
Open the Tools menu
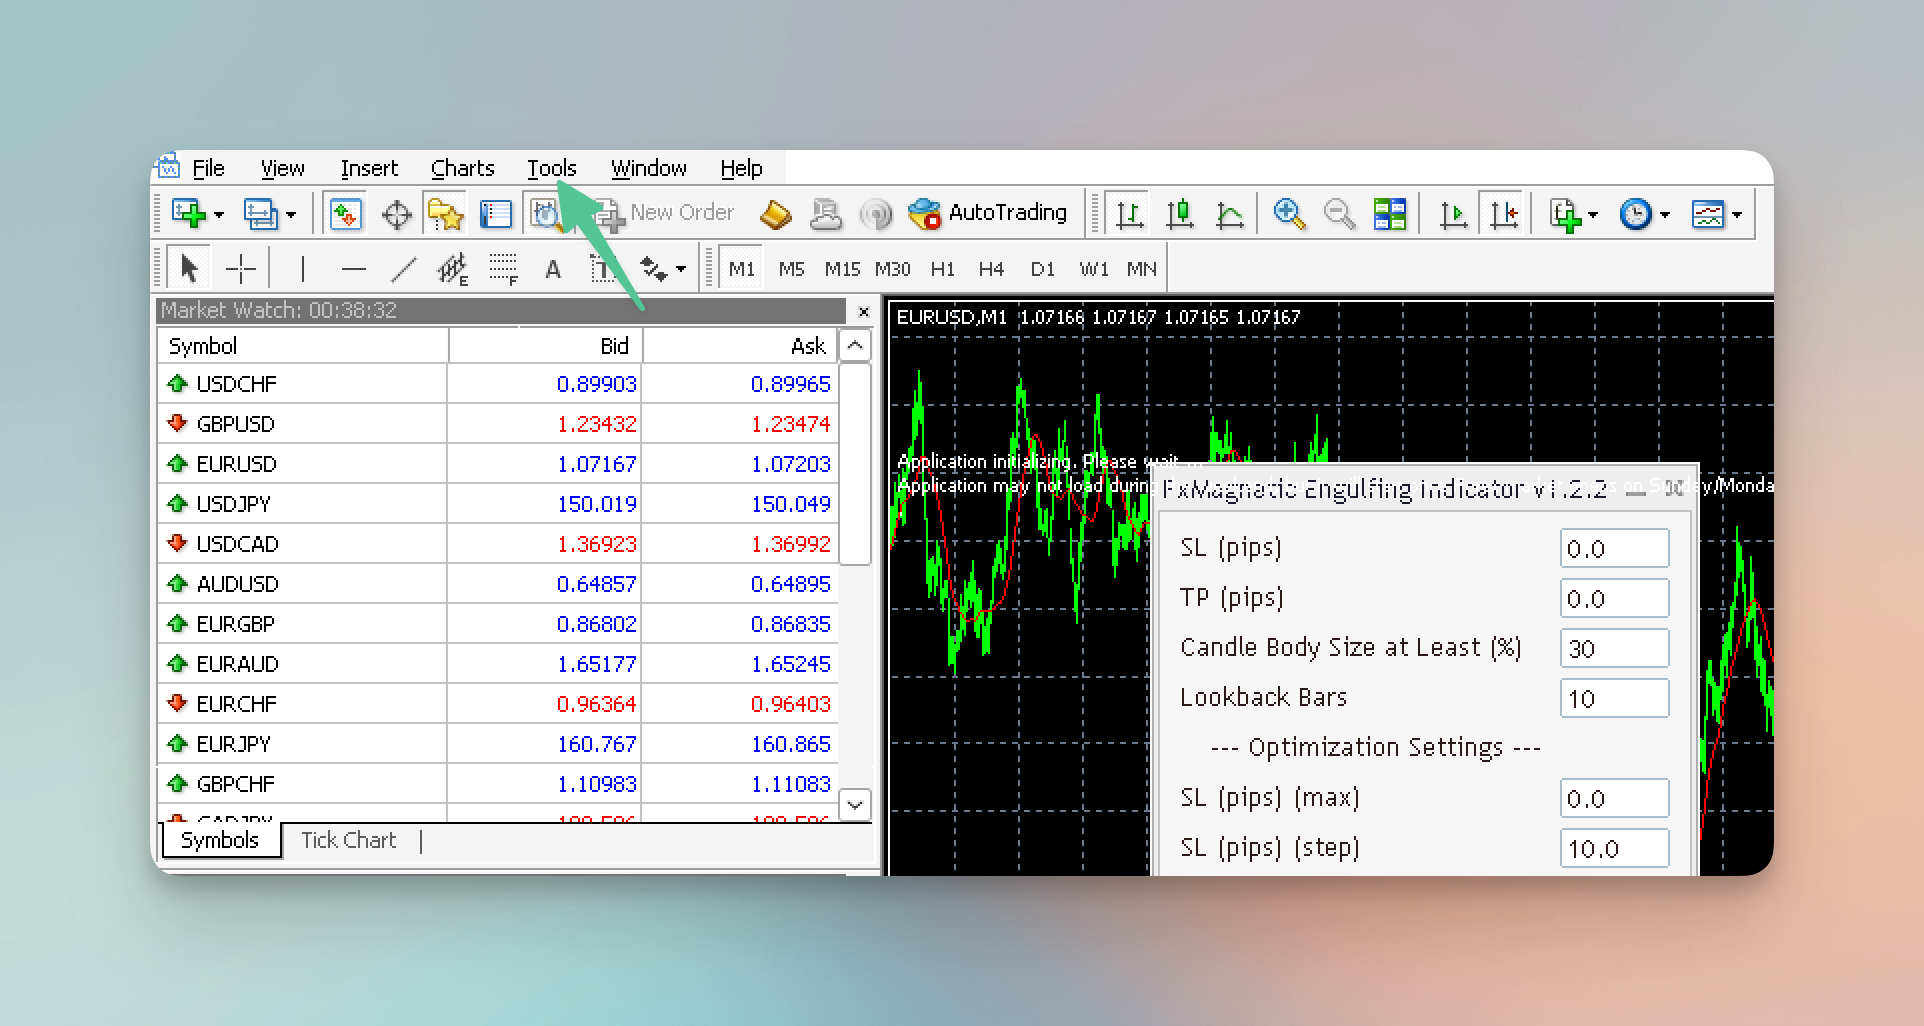click(x=552, y=168)
